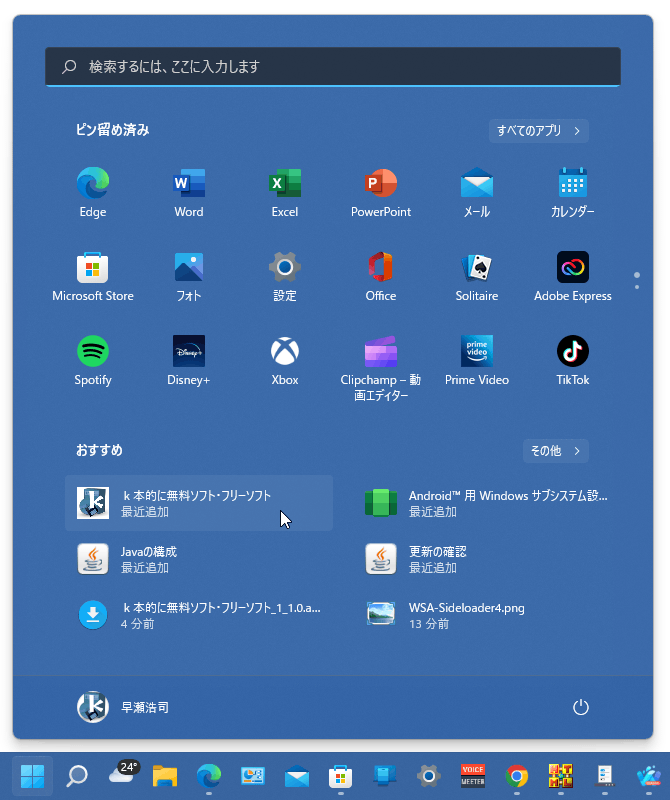Launch Adobe Express app
670x800 pixels.
[x=573, y=277]
